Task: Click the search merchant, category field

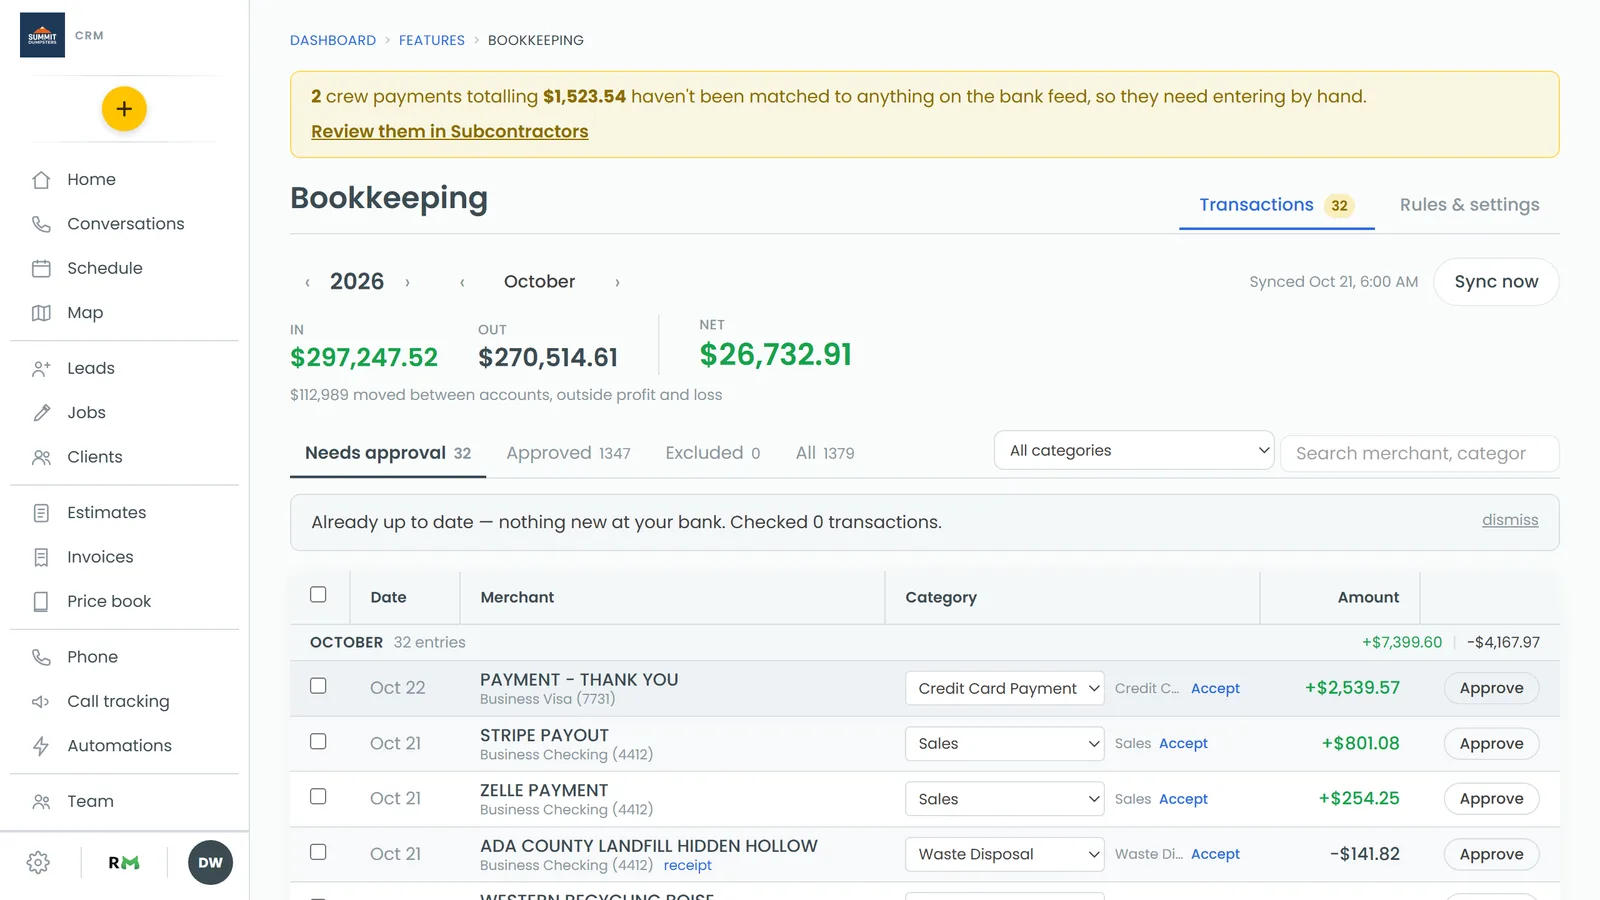Action: [x=1420, y=454]
